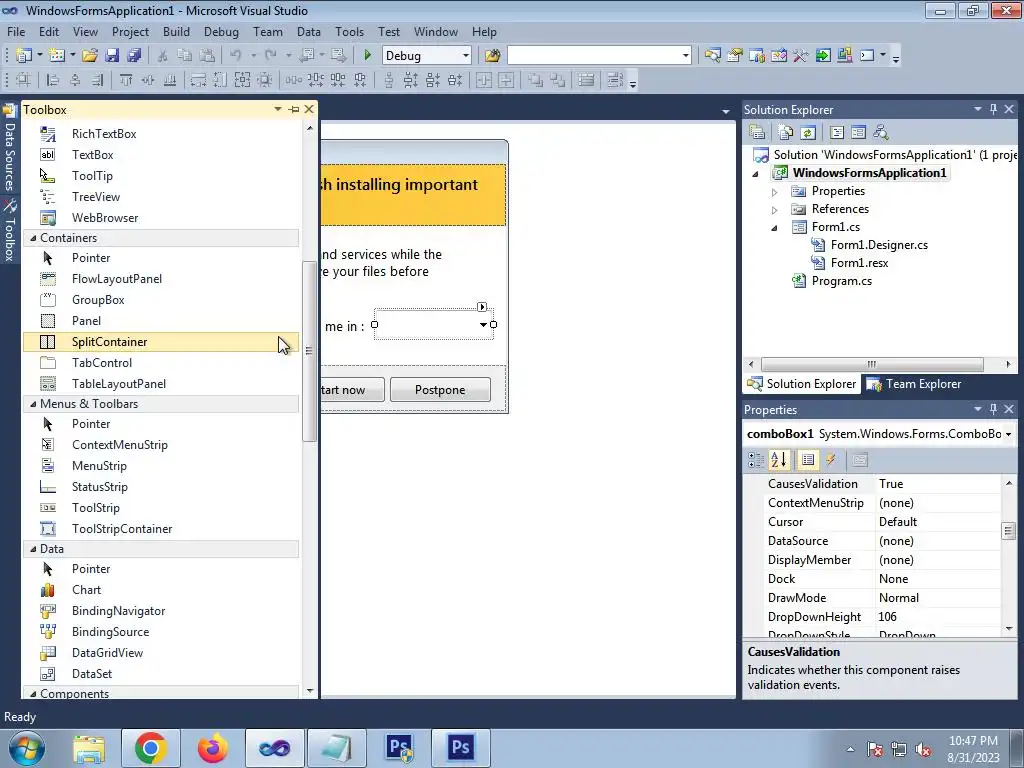
Task: Collapse the Menus & Toolbars group
Action: pos(33,404)
